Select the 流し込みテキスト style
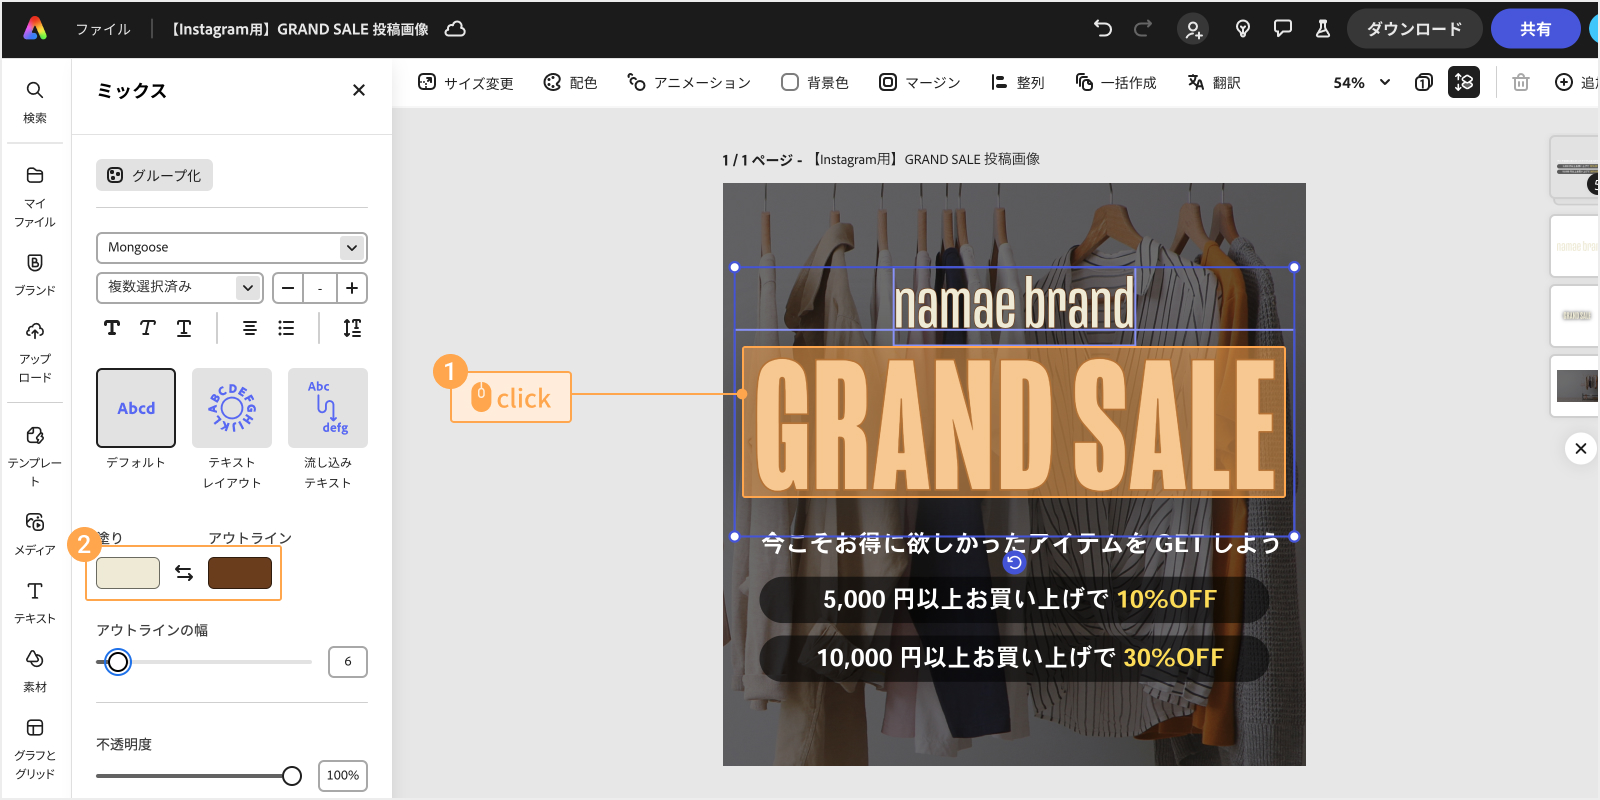The width and height of the screenshot is (1600, 800). coord(328,408)
